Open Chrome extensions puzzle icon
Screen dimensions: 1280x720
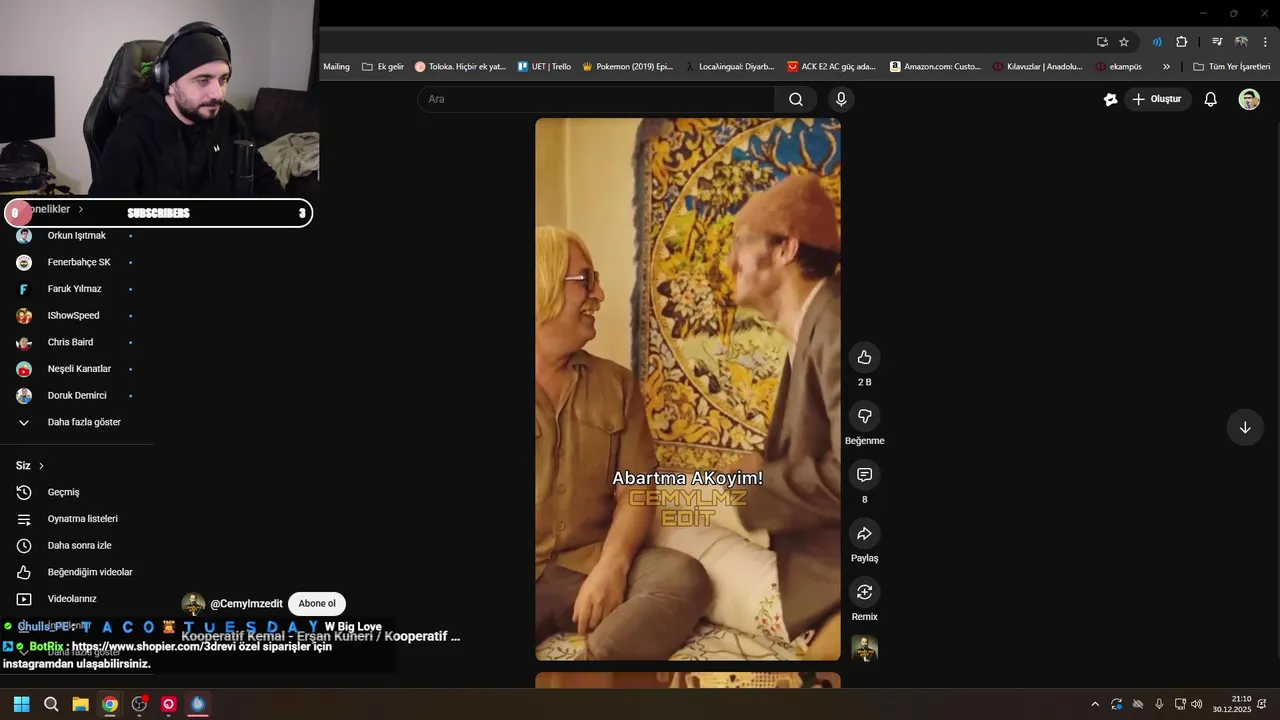click(x=1181, y=42)
